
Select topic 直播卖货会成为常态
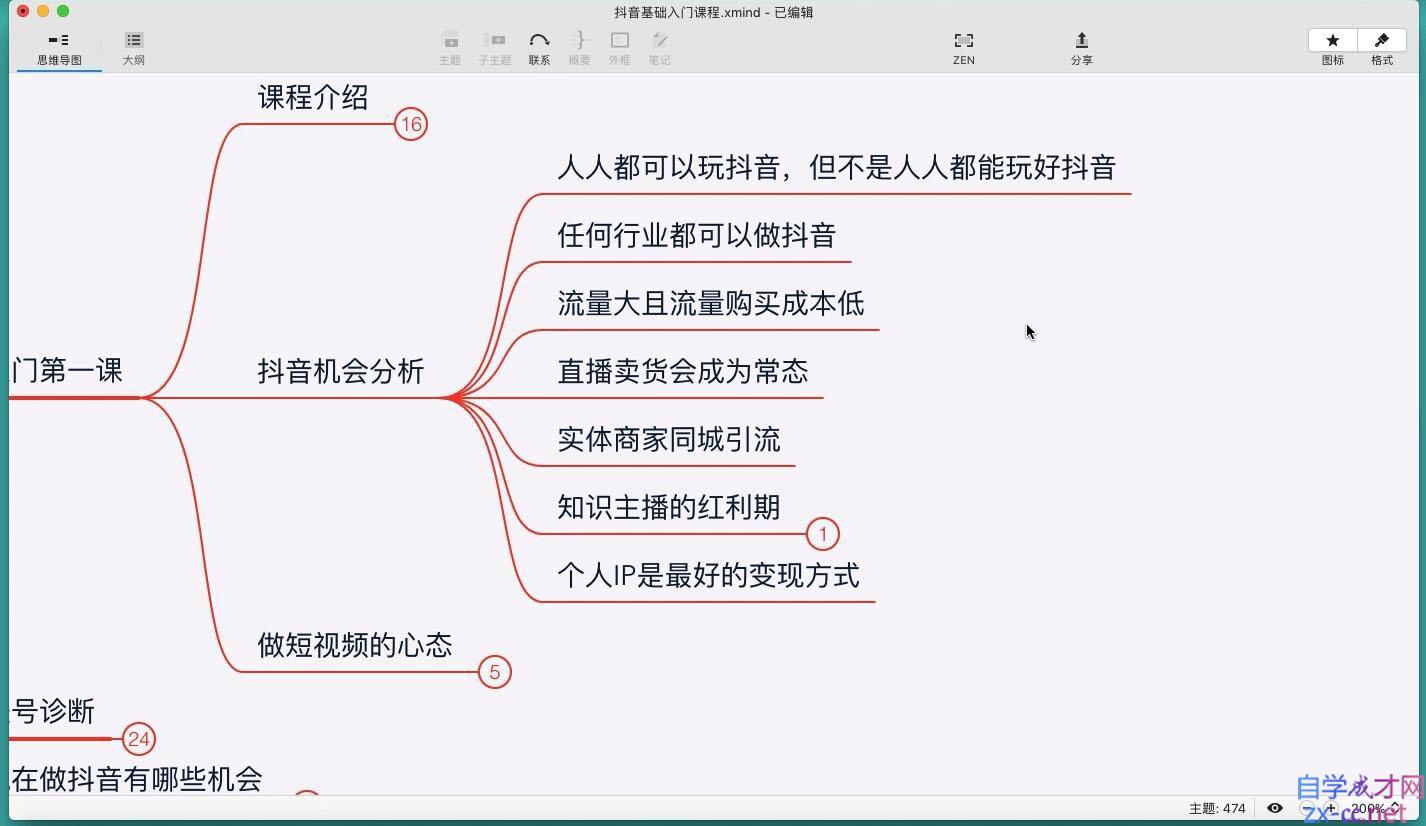[x=682, y=371]
